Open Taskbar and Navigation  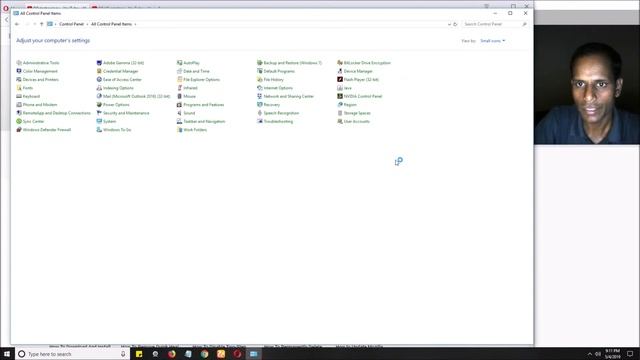pos(201,121)
